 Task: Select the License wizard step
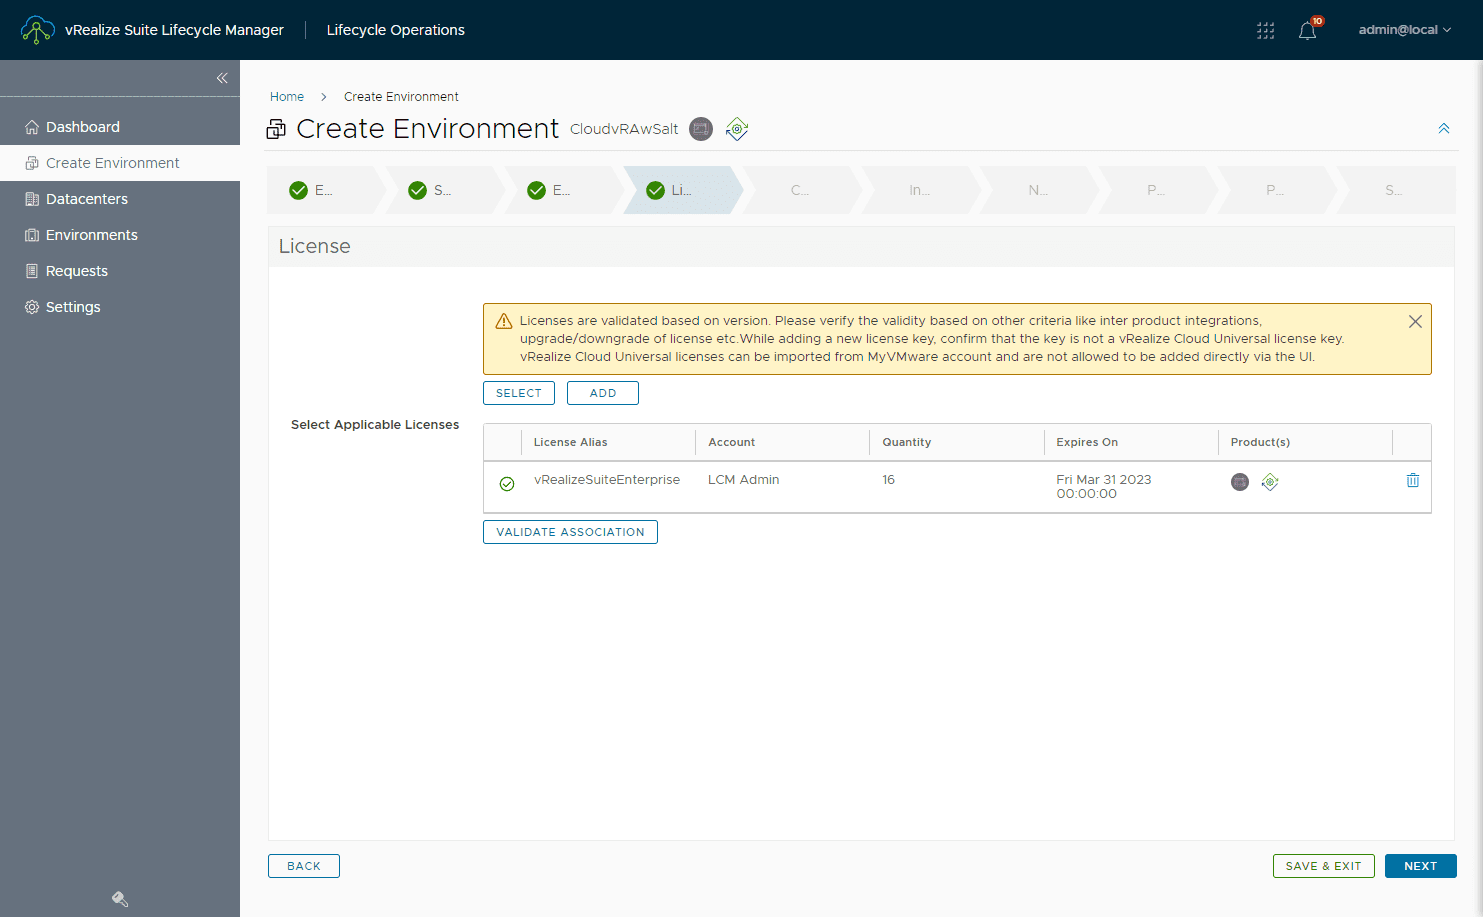[680, 190]
